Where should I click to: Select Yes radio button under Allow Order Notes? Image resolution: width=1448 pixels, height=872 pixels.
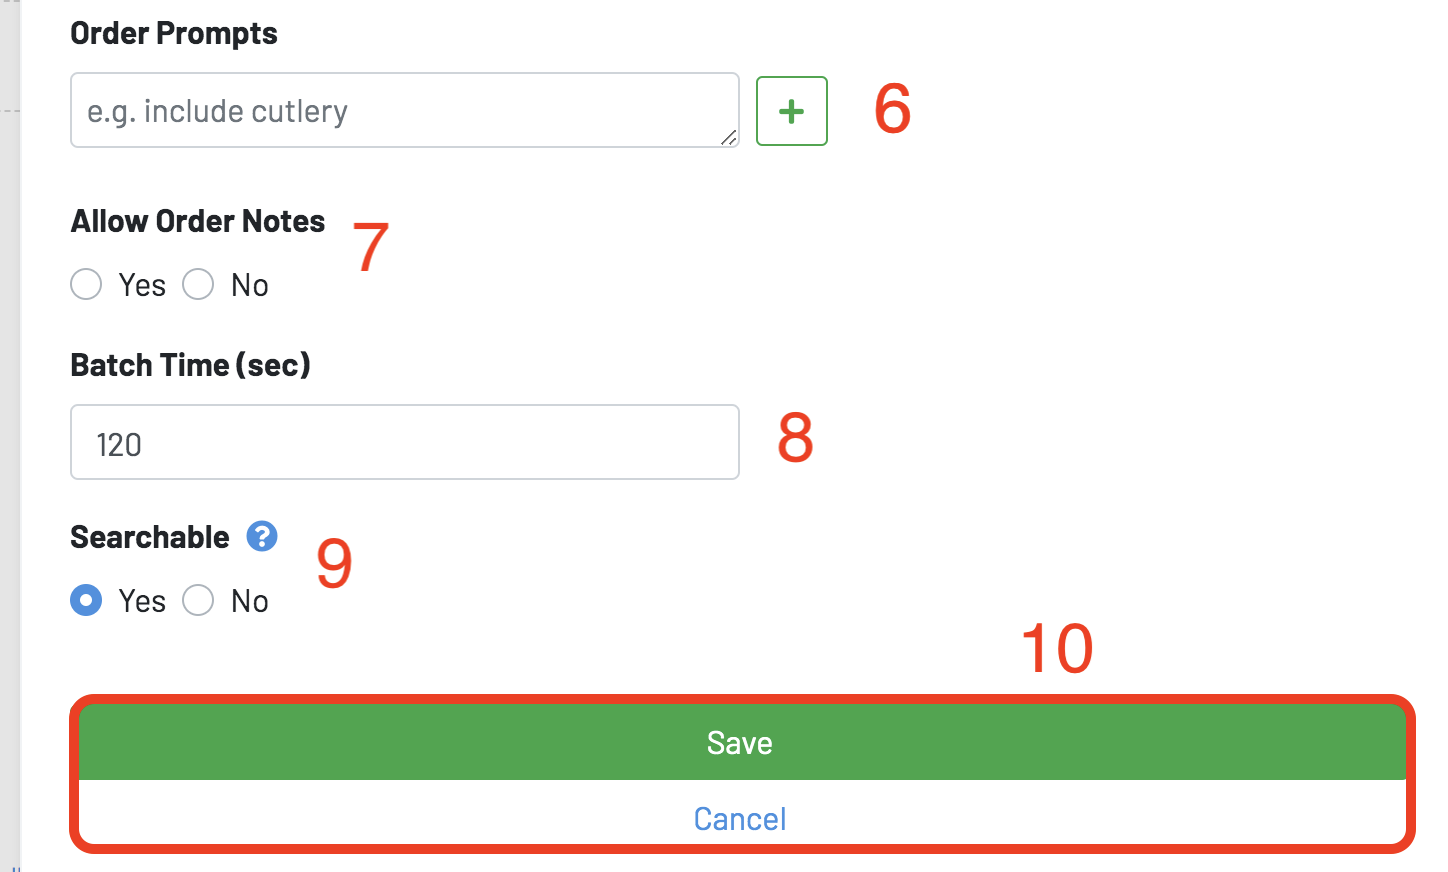pyautogui.click(x=86, y=284)
